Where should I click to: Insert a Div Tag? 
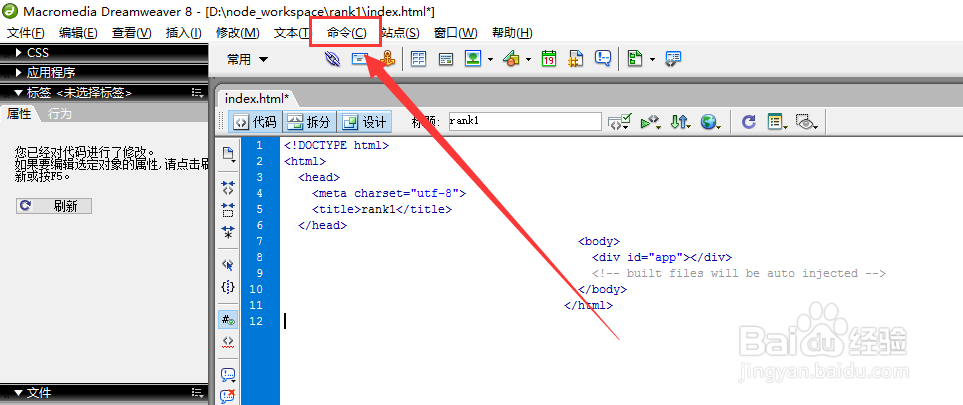click(446, 59)
